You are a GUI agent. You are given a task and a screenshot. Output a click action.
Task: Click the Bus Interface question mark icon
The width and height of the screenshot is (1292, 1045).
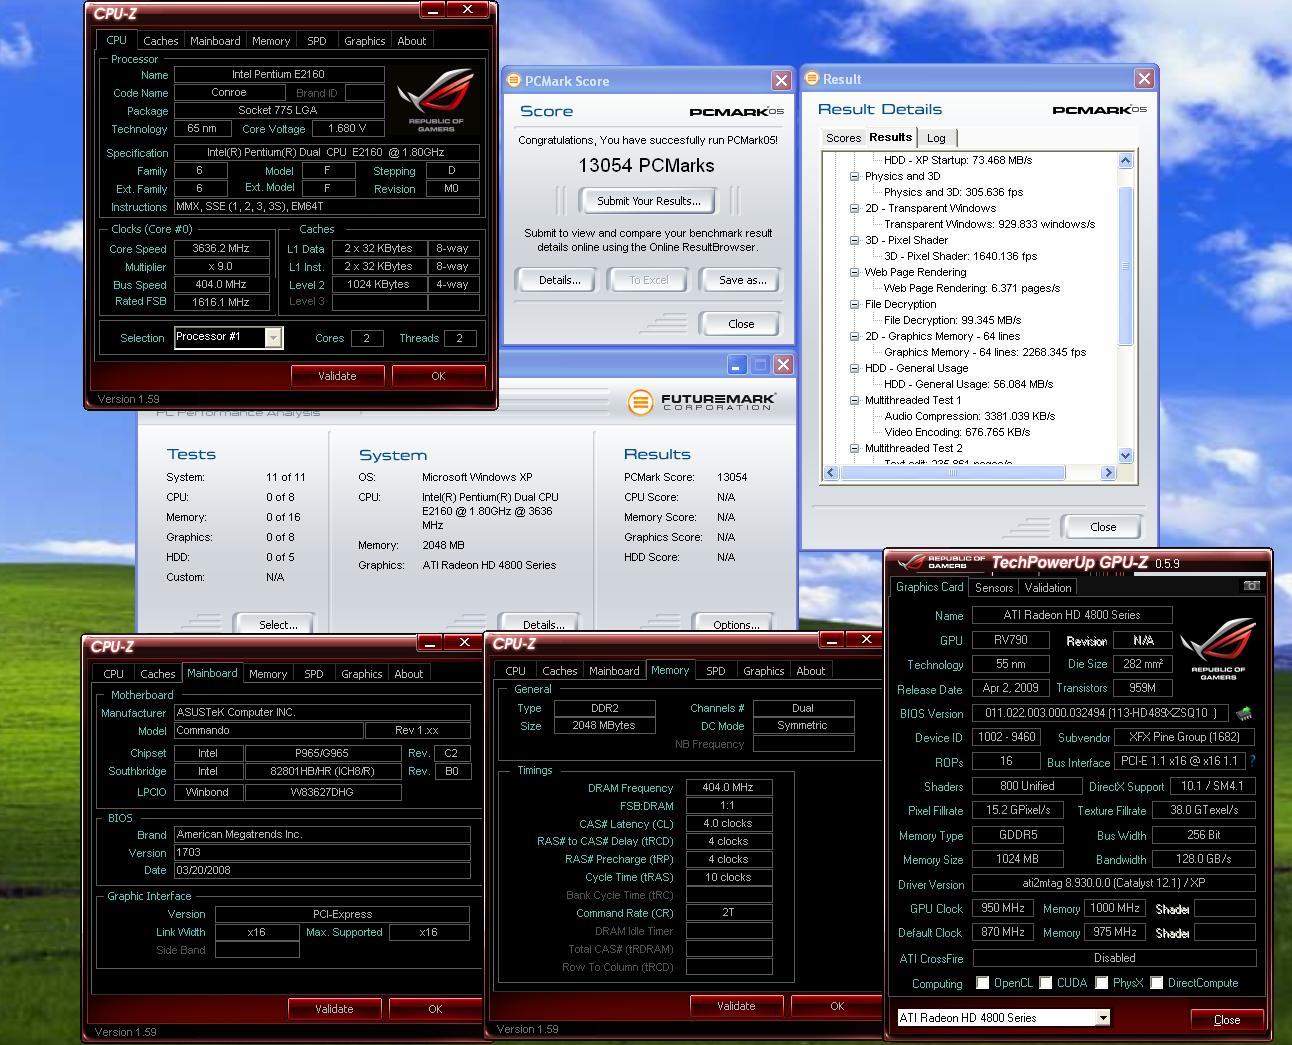pyautogui.click(x=1252, y=762)
